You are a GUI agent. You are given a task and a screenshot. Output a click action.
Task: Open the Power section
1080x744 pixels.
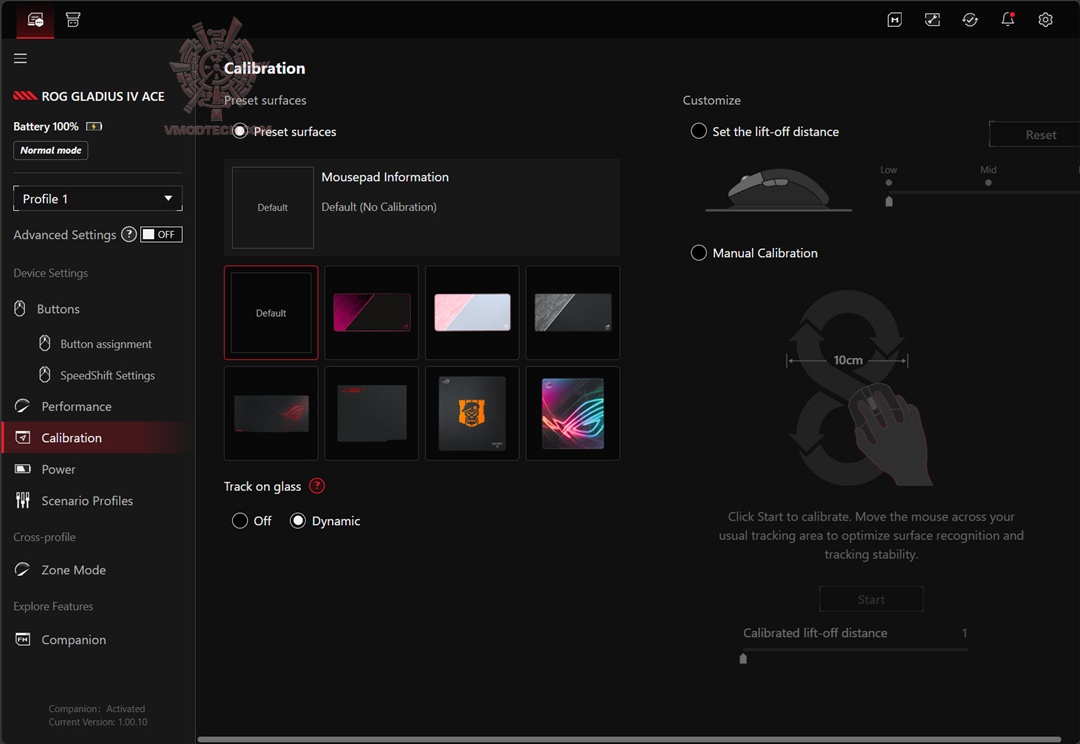point(58,469)
